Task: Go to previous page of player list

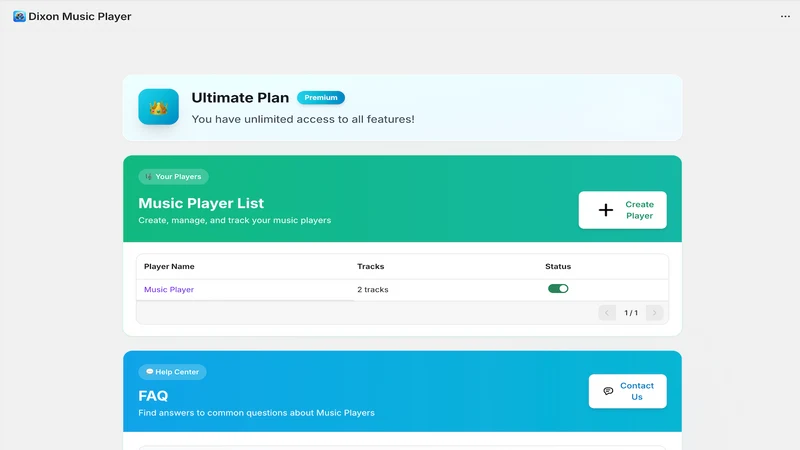Action: [607, 313]
